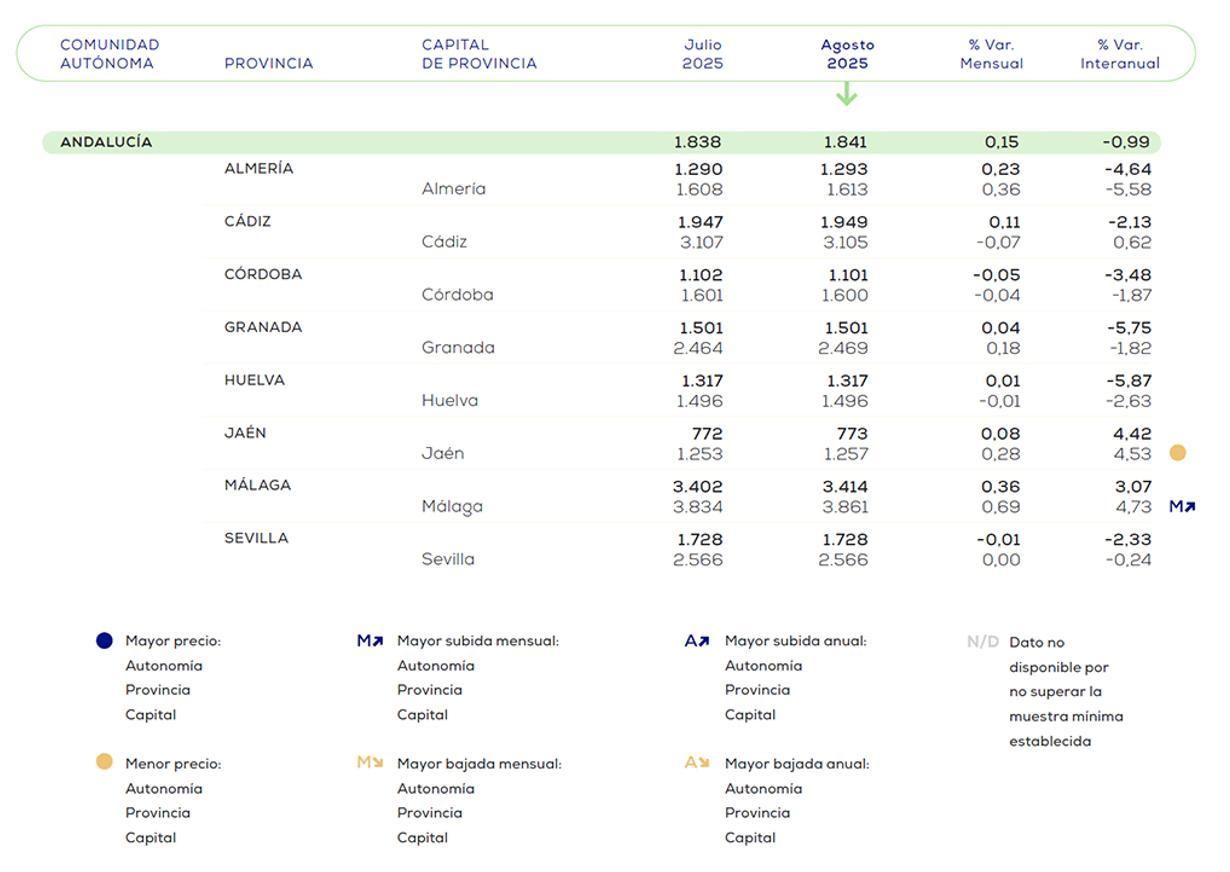Select the yellow 'Menor precio' legend circle
The image size is (1230, 872).
coord(104,763)
